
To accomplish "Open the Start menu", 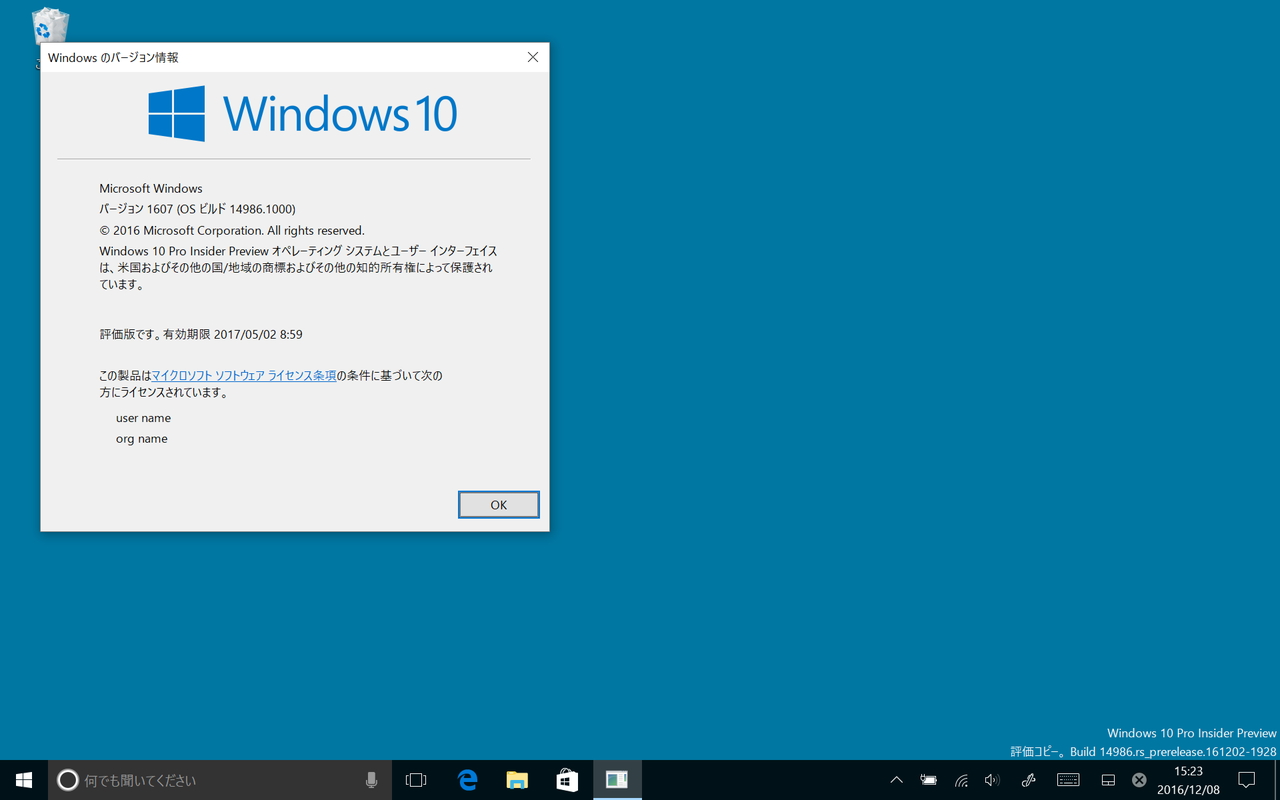I will pyautogui.click(x=22, y=779).
